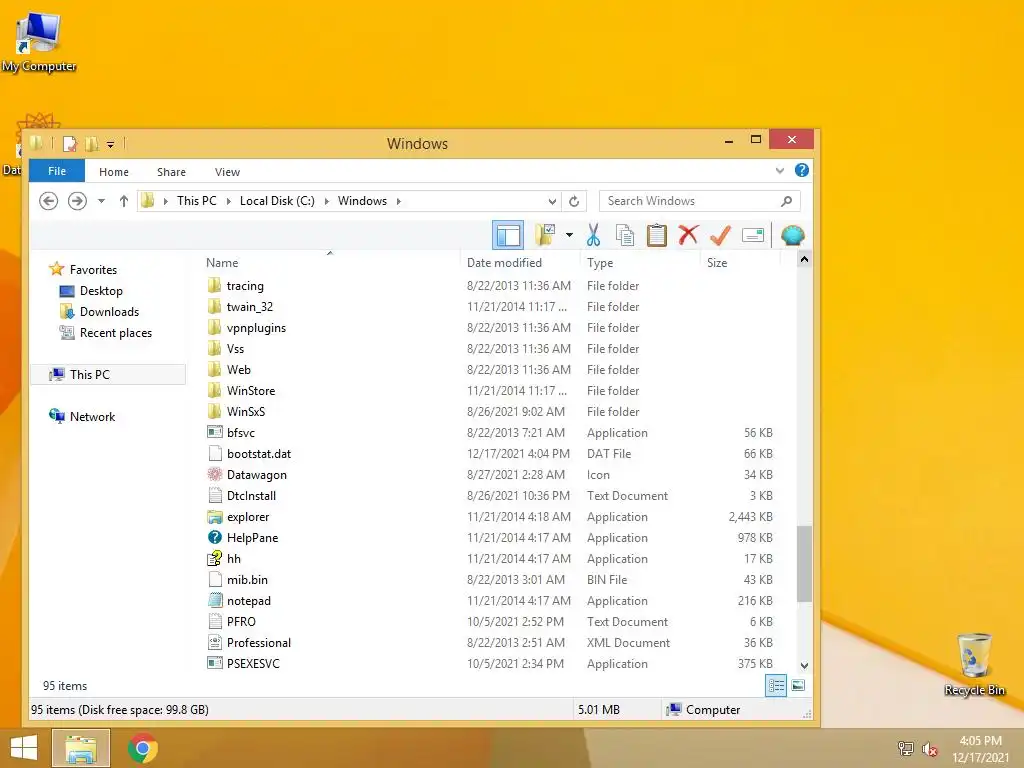The width and height of the screenshot is (1024, 768).
Task: Click the Rename card icon in toolbar
Action: [x=753, y=234]
